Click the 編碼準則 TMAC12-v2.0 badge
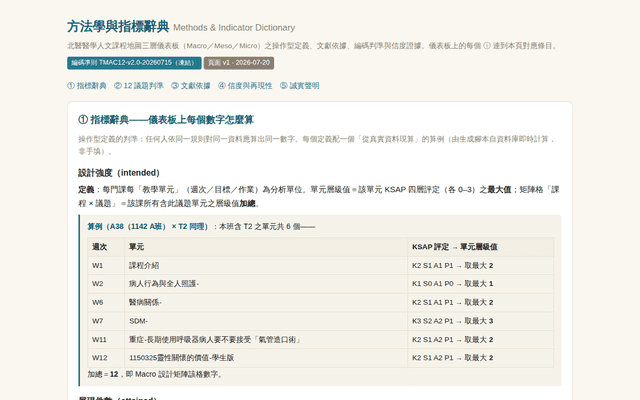Screen dimensions: 640x400 (134, 63)
